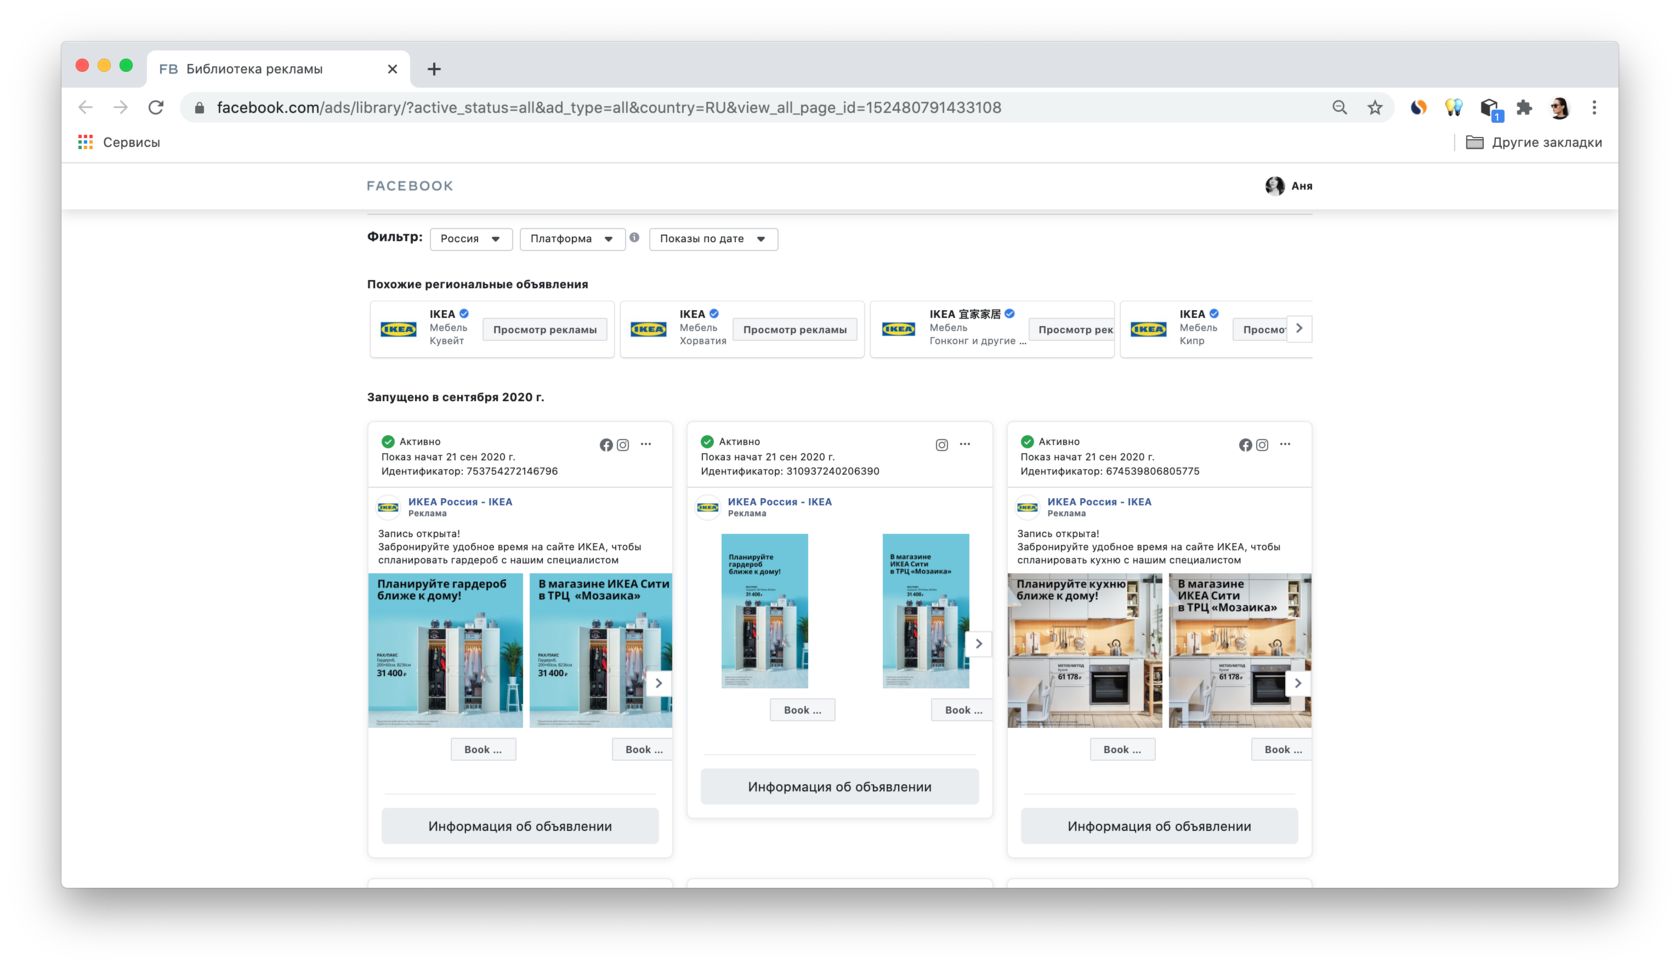Viewport: 1680px width, 969px height.
Task: Open the extensions puzzle-piece icon
Action: pos(1524,108)
